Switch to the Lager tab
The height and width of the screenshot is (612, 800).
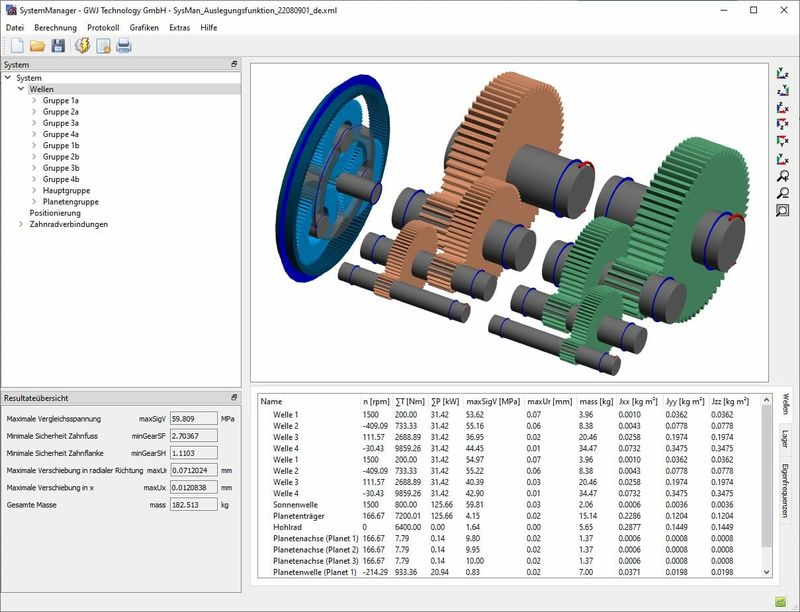(786, 437)
